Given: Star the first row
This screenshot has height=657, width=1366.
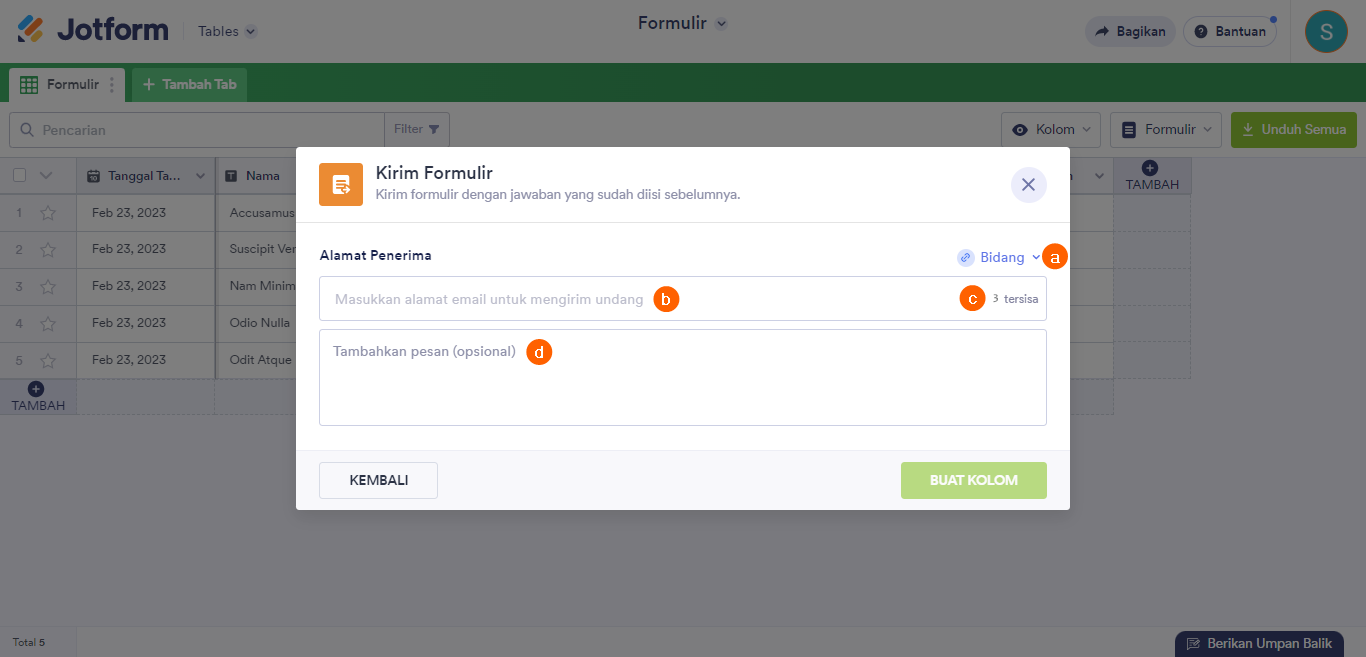Looking at the screenshot, I should pyautogui.click(x=47, y=213).
